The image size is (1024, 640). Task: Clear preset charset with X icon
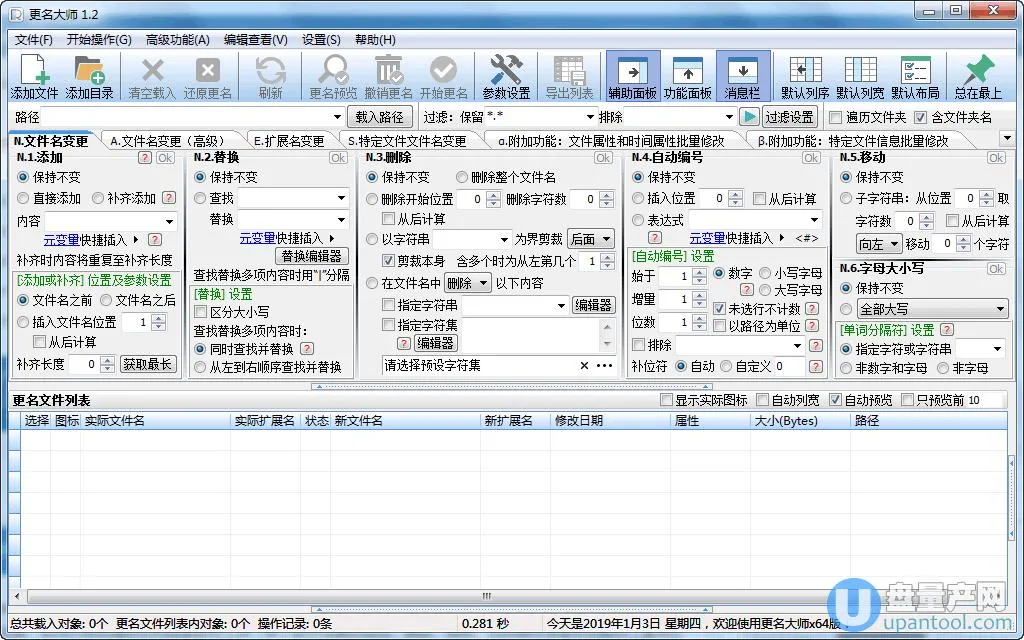click(584, 366)
